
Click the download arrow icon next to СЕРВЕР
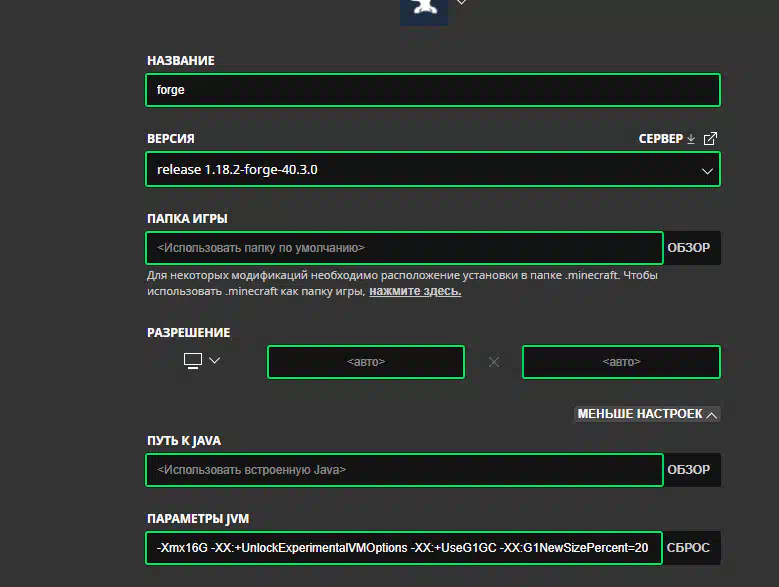tap(691, 139)
